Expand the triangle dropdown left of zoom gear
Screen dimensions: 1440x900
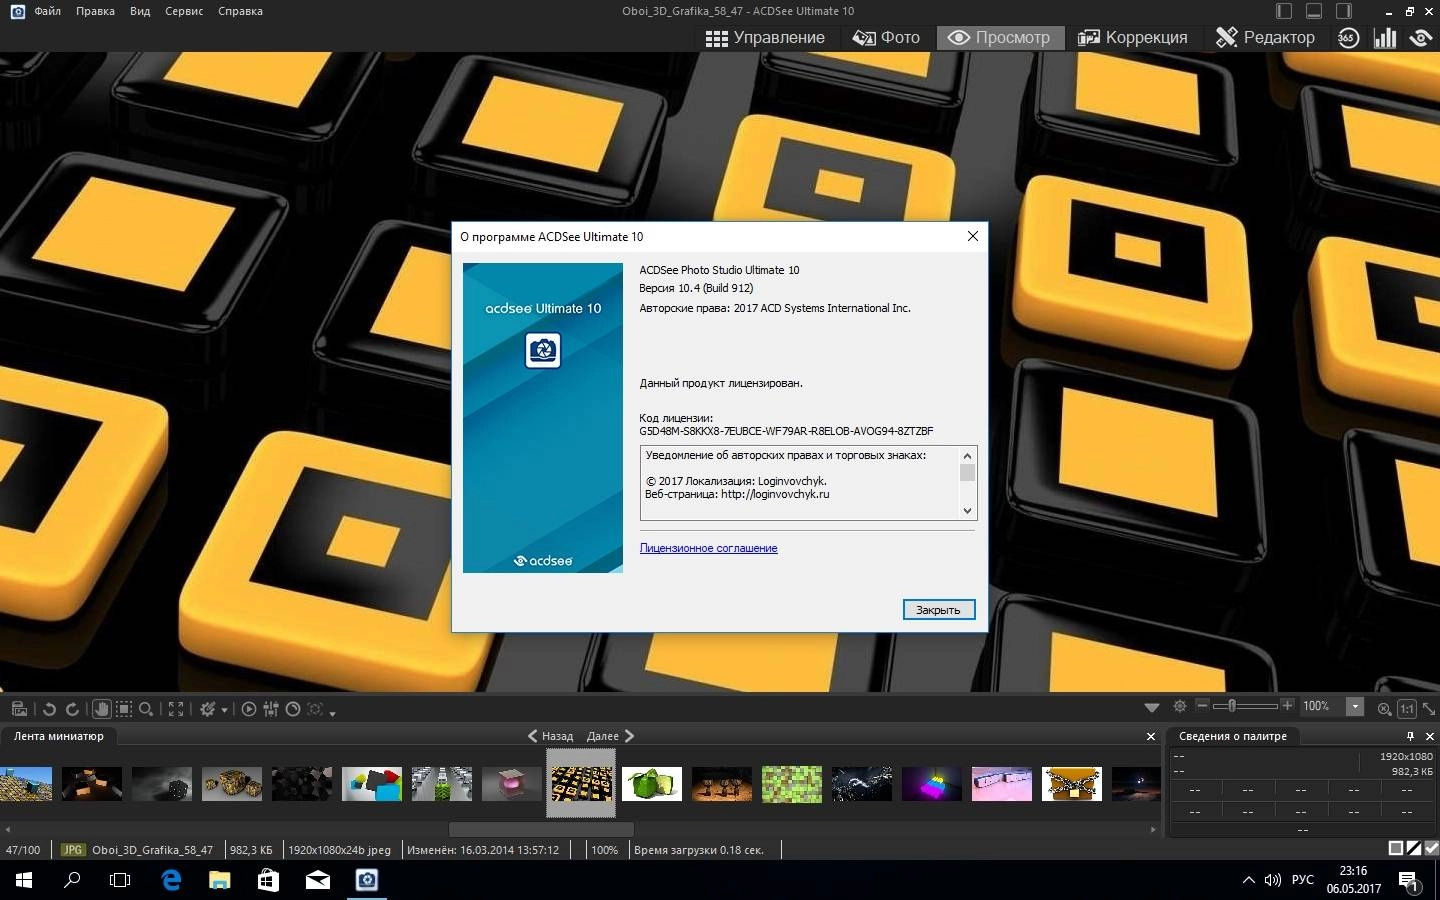[1152, 707]
